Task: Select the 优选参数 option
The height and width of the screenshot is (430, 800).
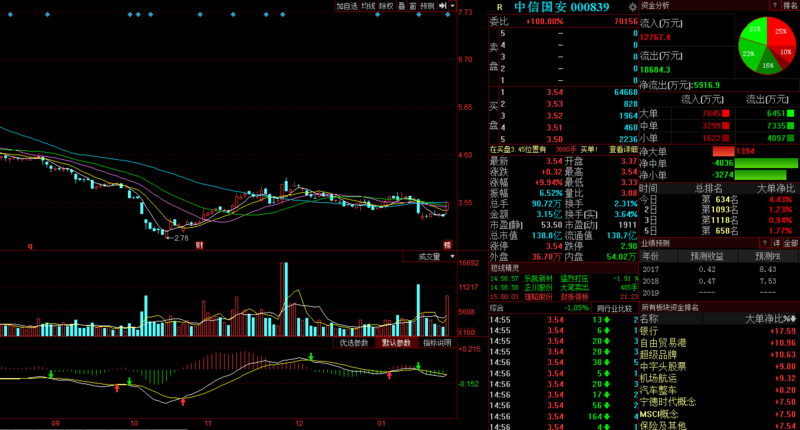Action: (355, 343)
